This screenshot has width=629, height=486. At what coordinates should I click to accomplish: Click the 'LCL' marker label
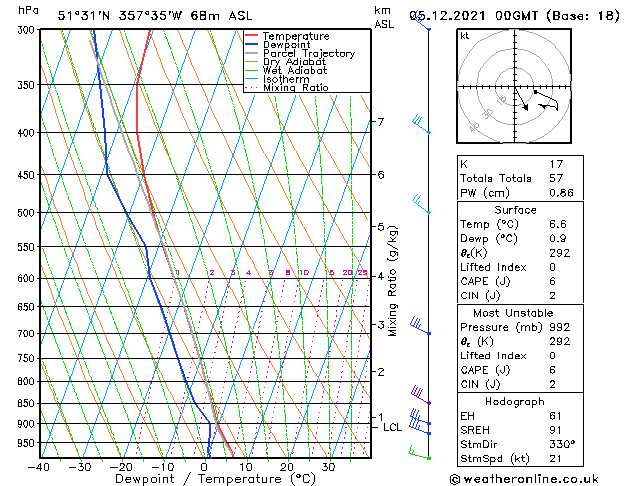392,427
